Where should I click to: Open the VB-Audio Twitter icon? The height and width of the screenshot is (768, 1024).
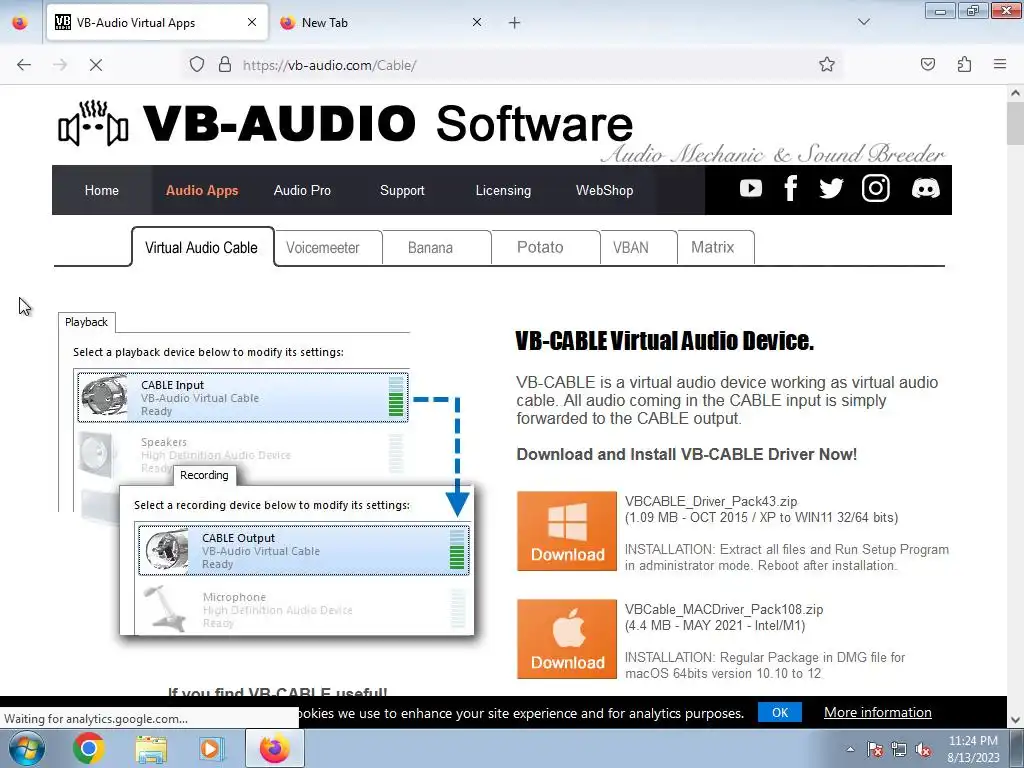(831, 189)
